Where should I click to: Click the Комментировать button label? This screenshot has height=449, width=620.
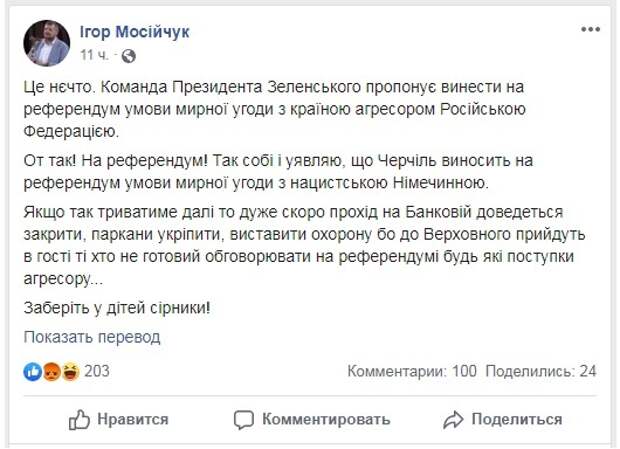pos(326,419)
